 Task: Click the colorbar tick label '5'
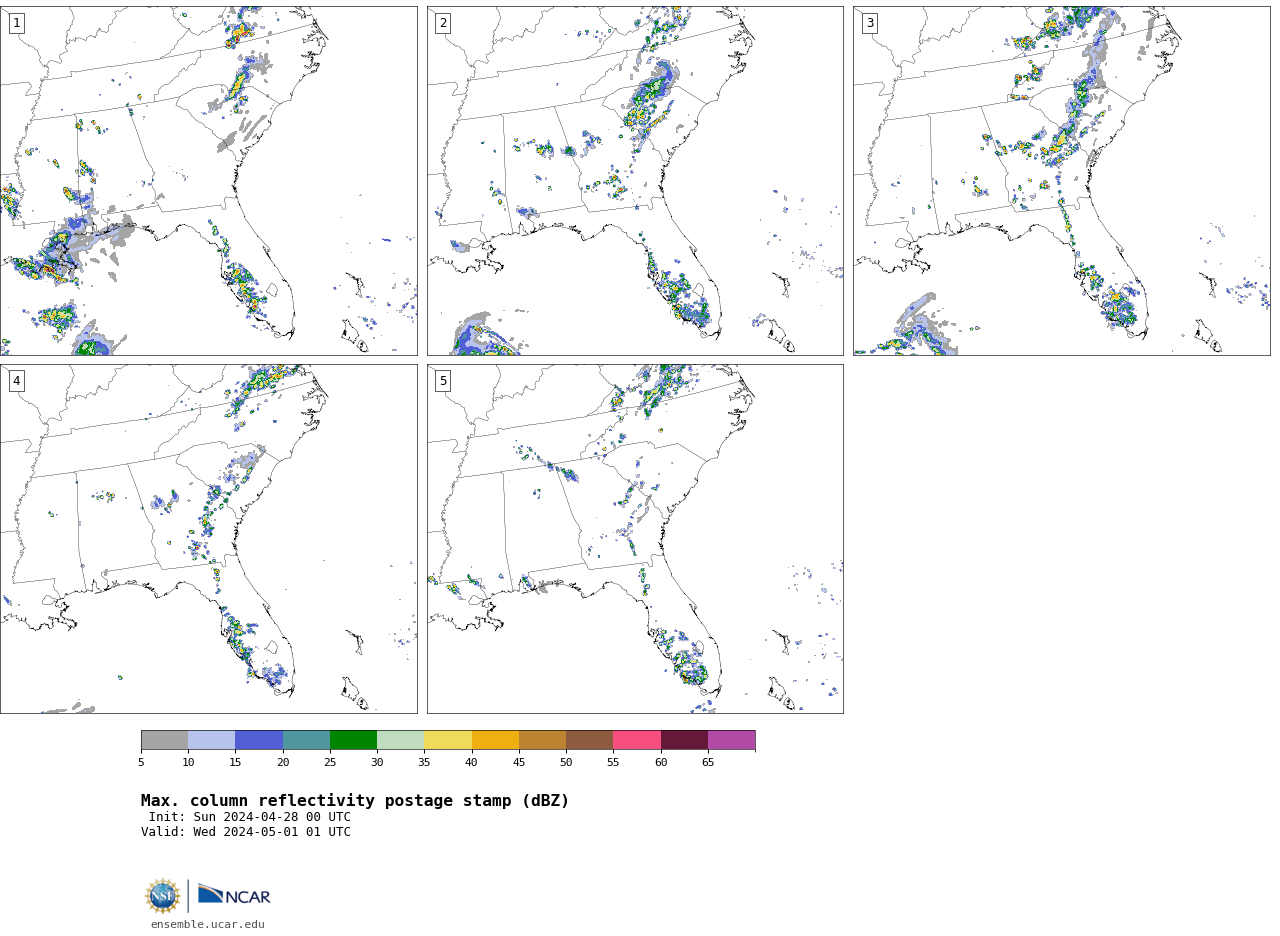pyautogui.click(x=141, y=763)
